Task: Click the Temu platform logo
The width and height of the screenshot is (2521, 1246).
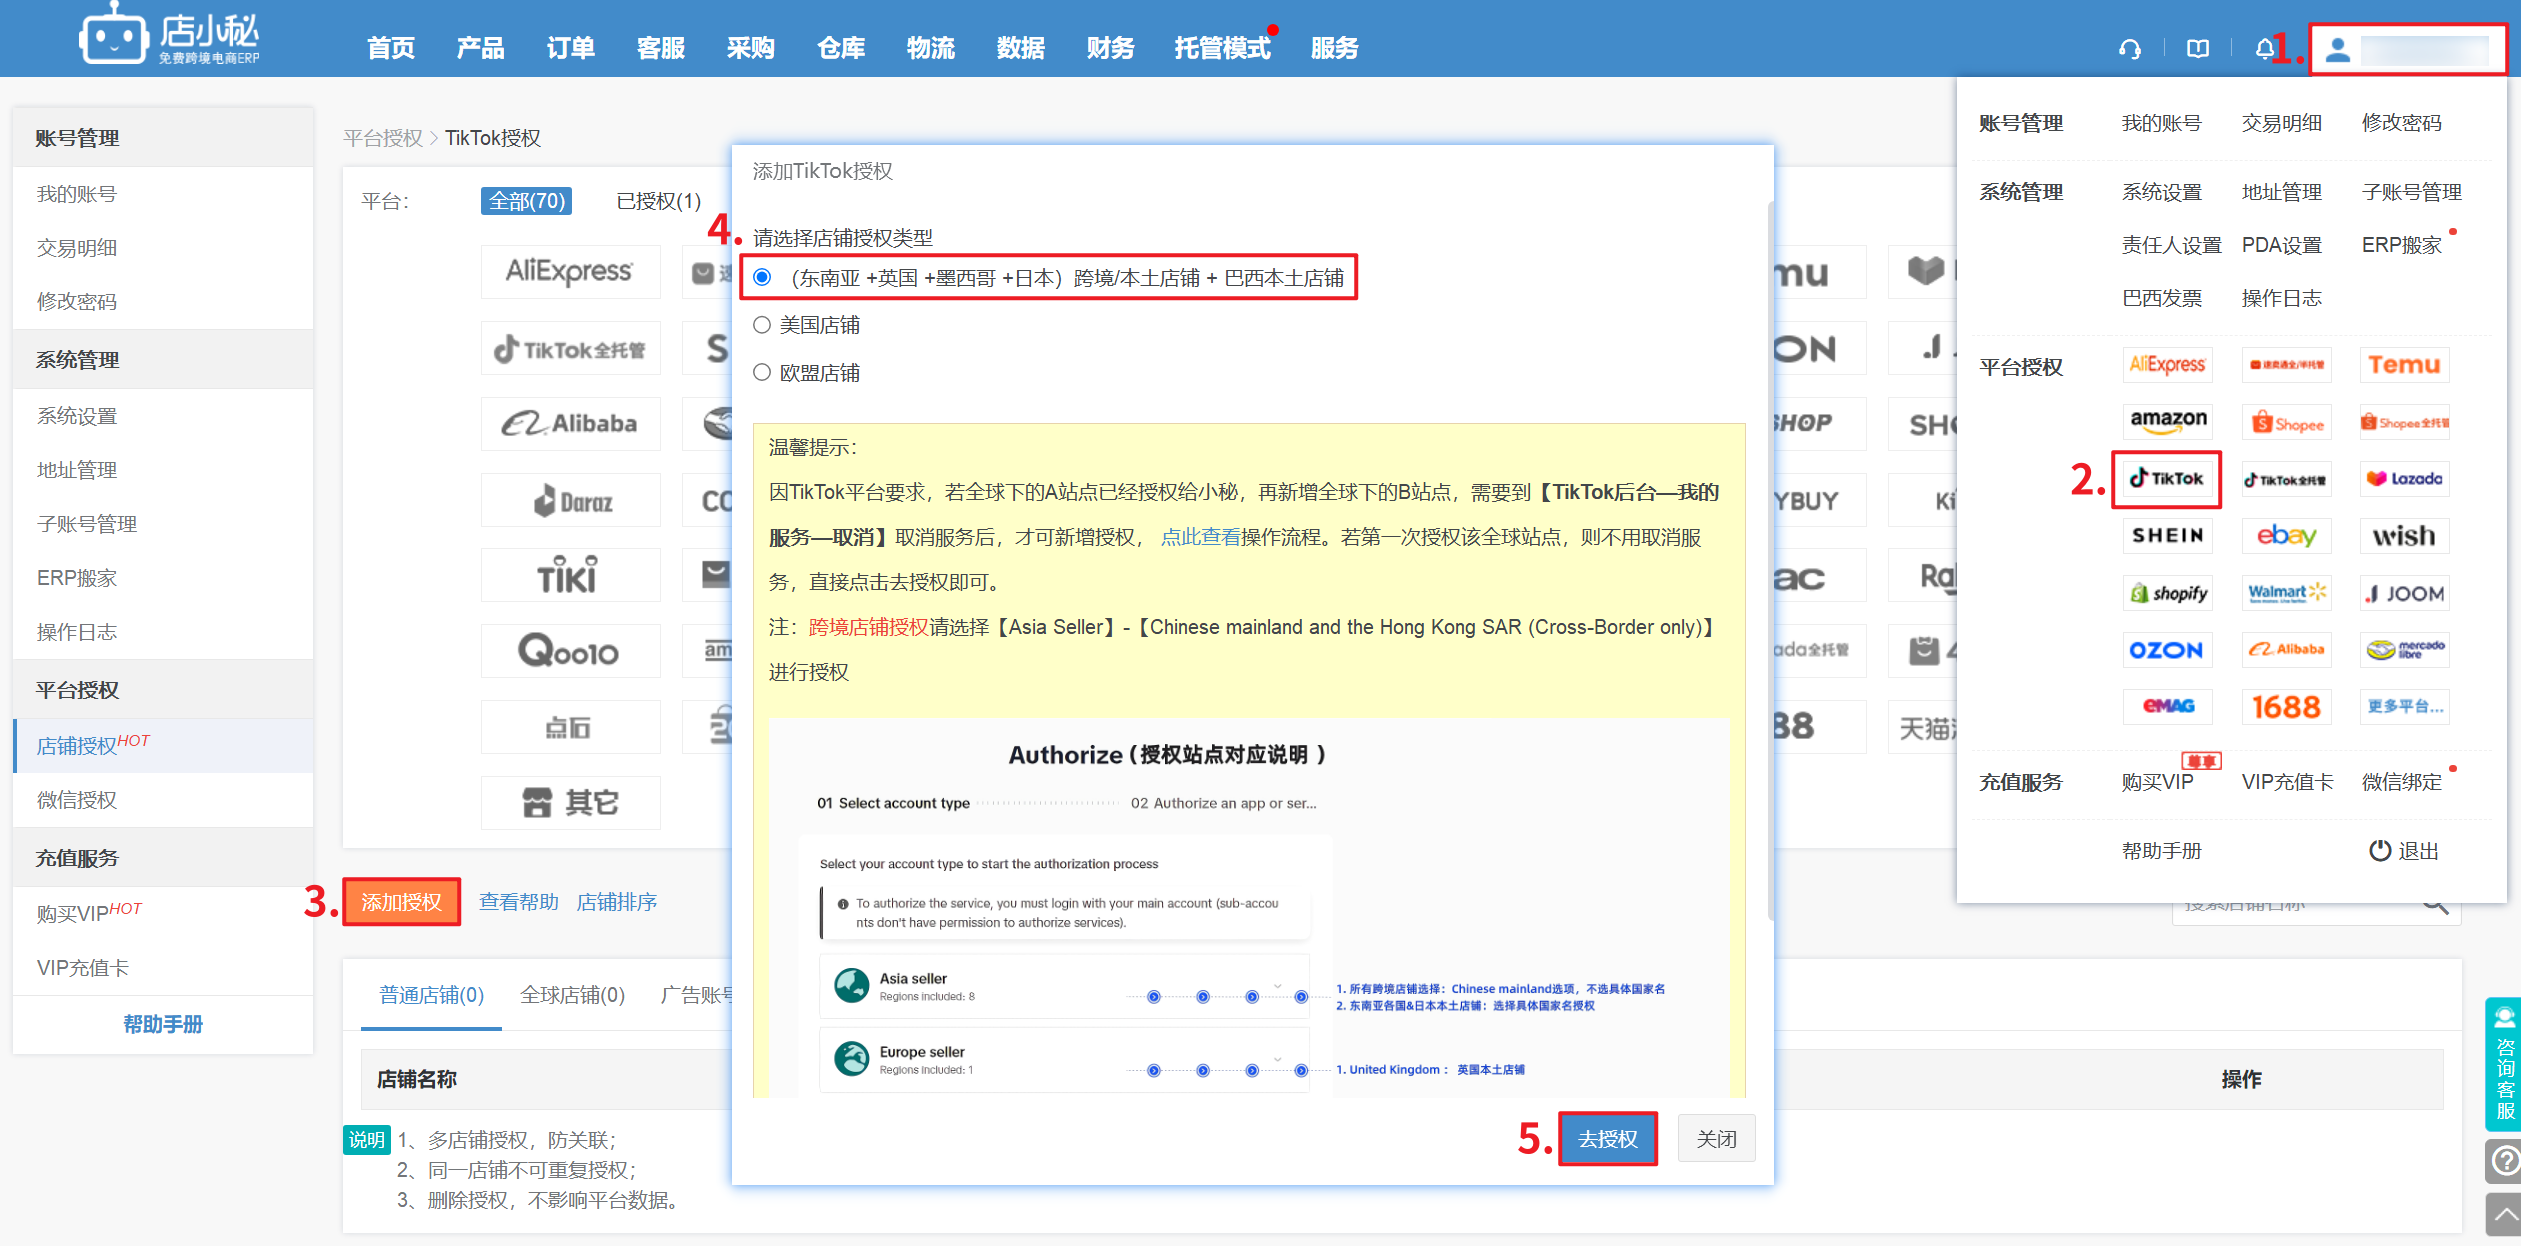Action: pos(2404,365)
